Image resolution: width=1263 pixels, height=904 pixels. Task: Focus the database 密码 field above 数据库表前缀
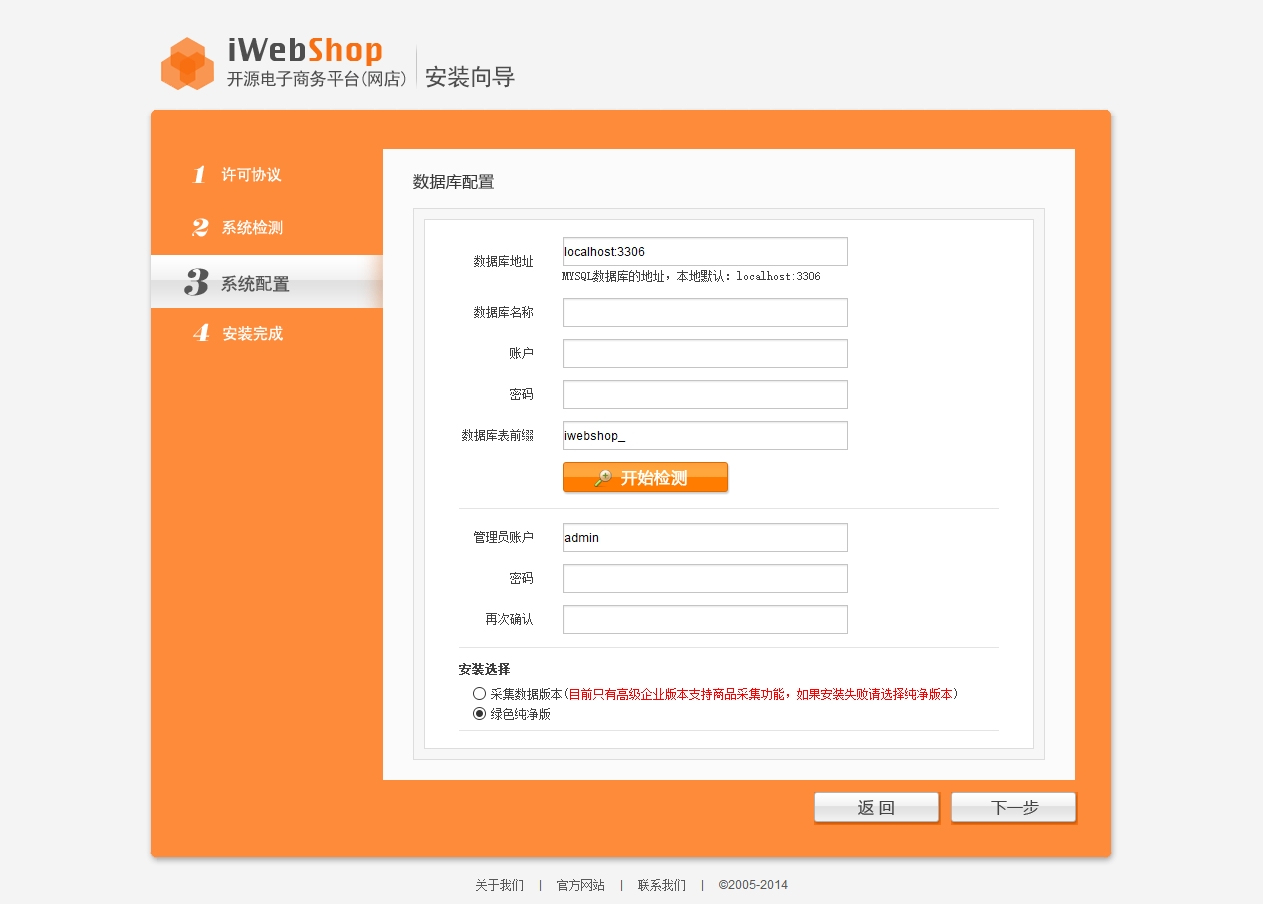click(x=705, y=394)
